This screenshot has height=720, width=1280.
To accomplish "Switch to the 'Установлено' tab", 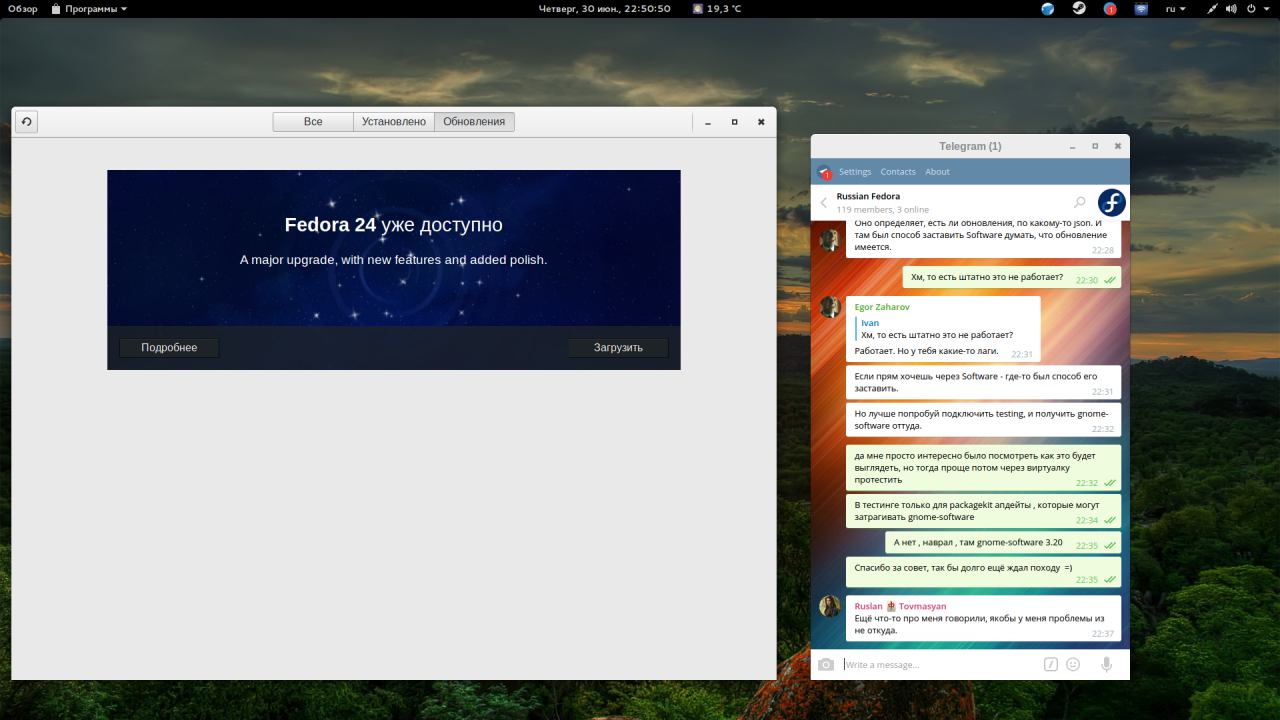I will pos(394,122).
